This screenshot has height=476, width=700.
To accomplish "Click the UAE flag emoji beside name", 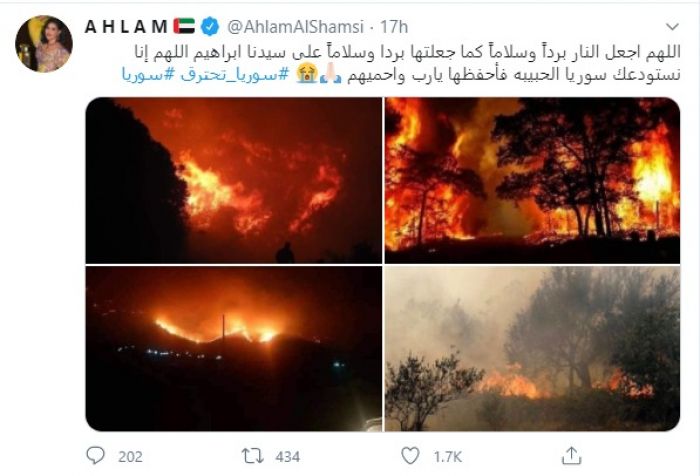I will coord(184,26).
